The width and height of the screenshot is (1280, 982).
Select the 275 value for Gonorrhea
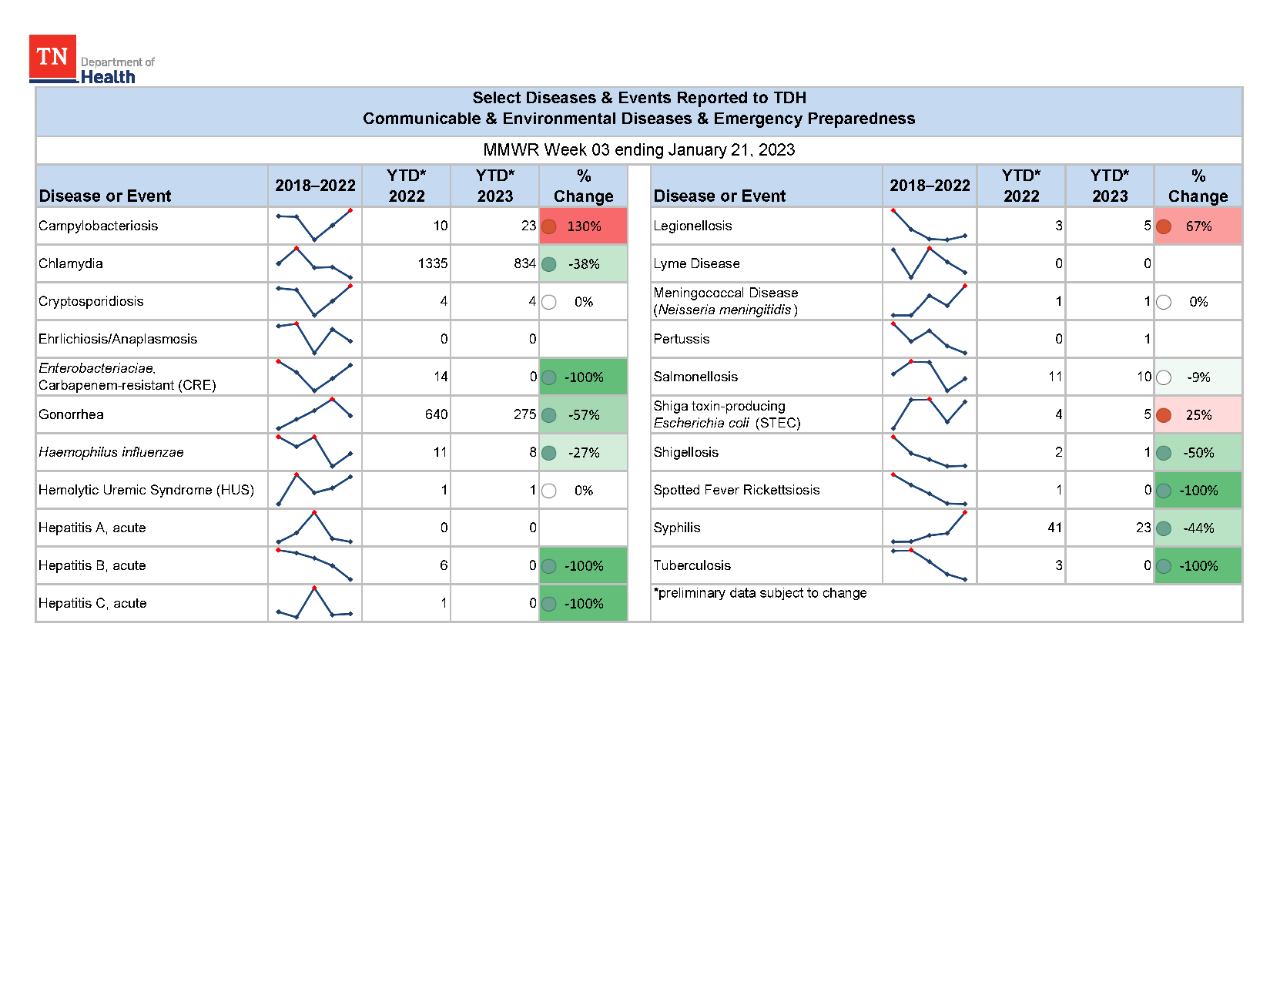click(525, 415)
